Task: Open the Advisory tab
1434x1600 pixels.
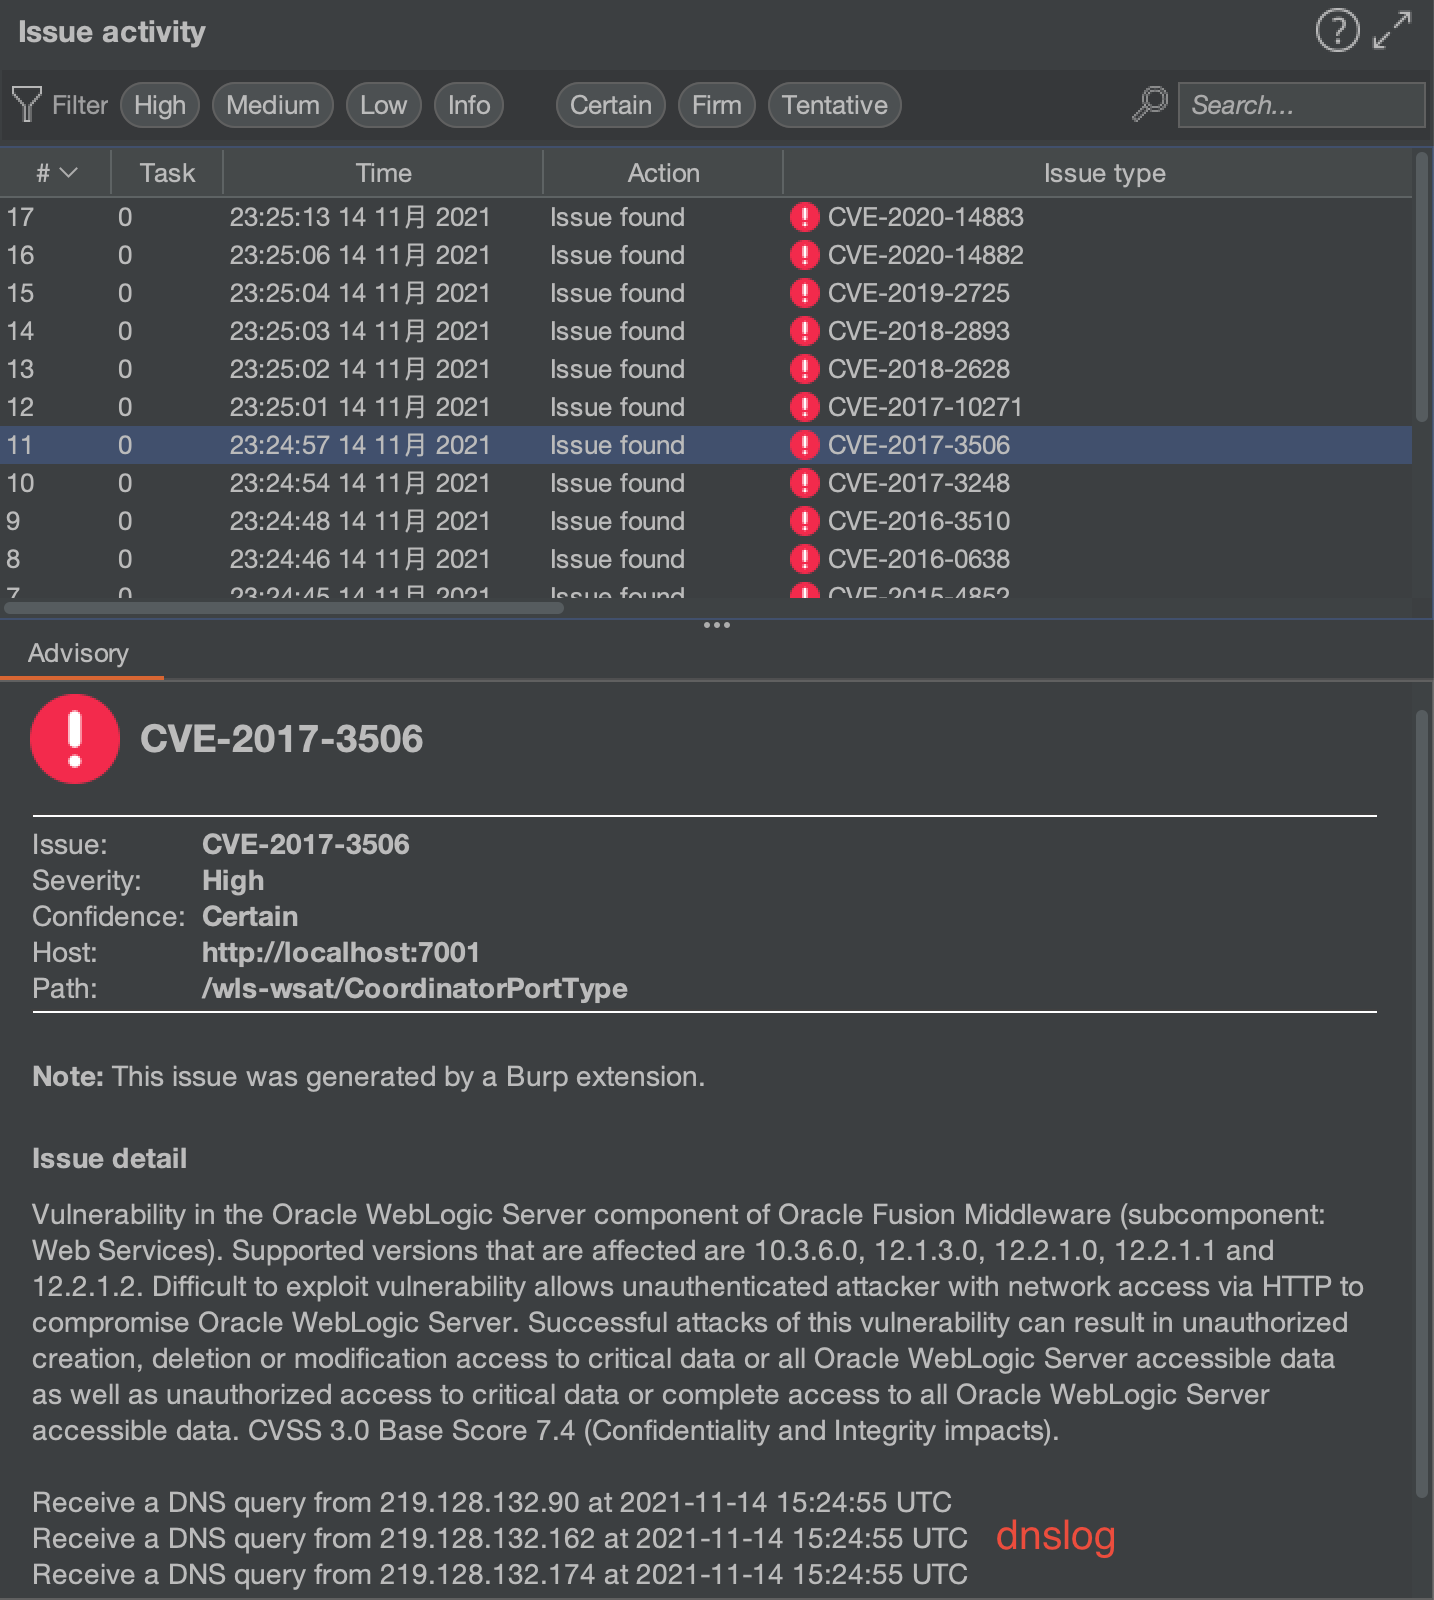Action: [x=79, y=653]
